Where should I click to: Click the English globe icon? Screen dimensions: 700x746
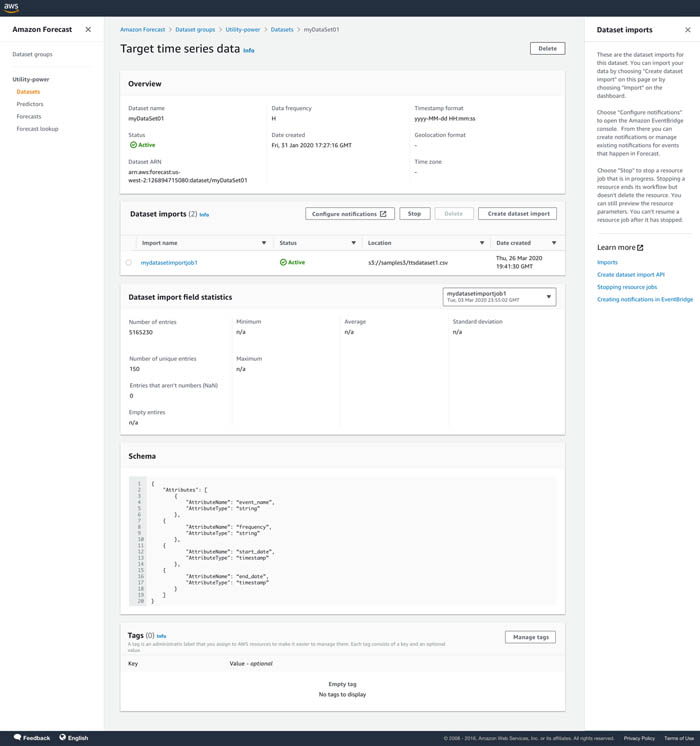coord(62,737)
